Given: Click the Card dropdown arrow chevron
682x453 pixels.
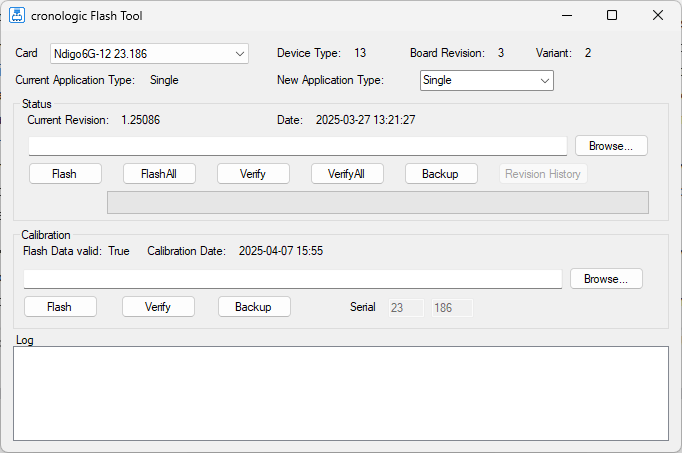Looking at the screenshot, I should [240, 53].
